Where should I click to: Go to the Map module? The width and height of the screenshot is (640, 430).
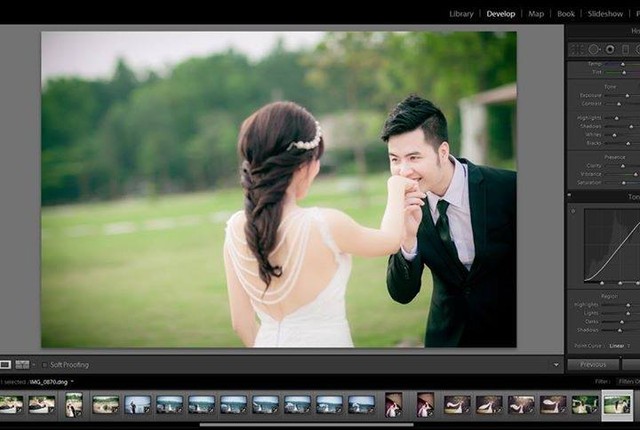click(536, 14)
